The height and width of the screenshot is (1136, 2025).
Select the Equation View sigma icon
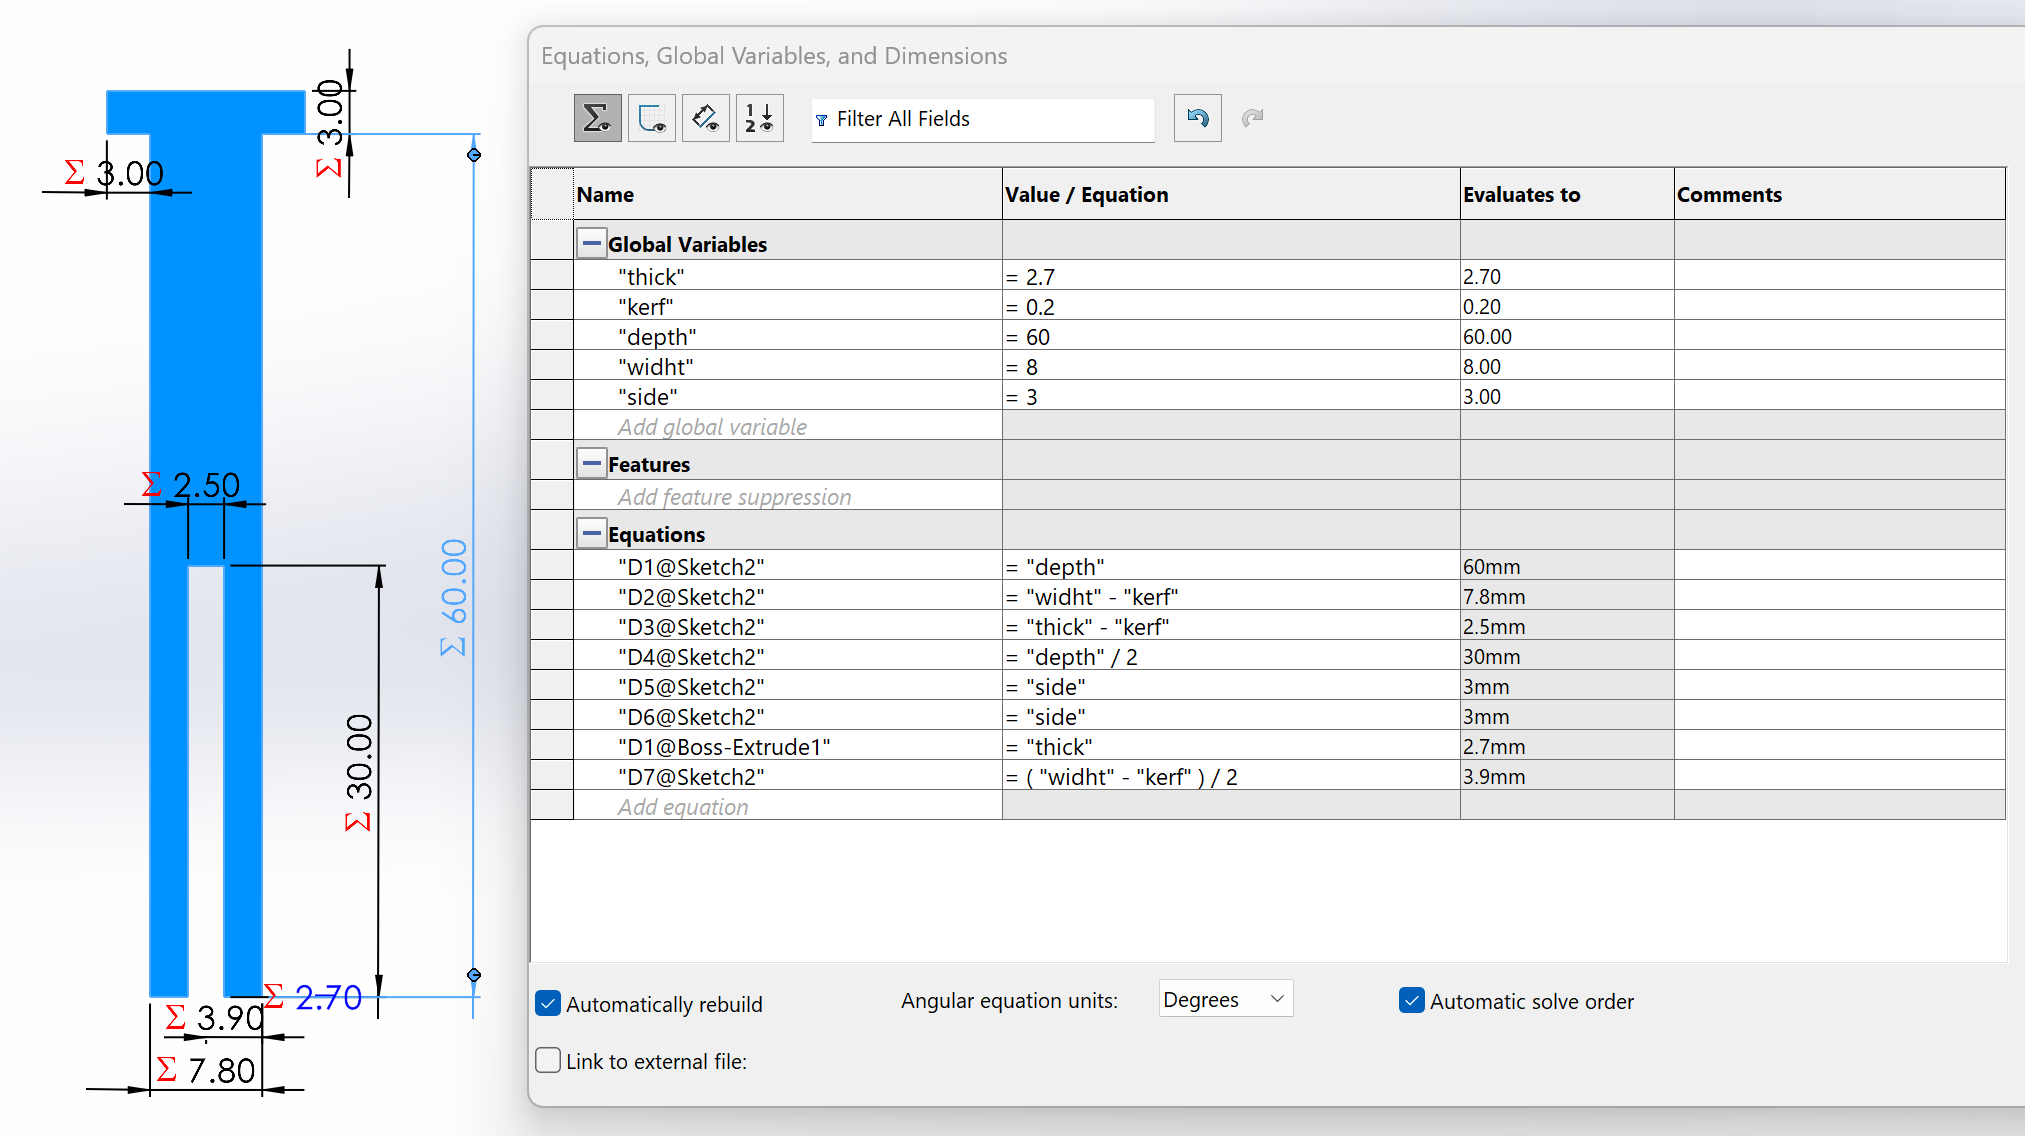coord(597,119)
